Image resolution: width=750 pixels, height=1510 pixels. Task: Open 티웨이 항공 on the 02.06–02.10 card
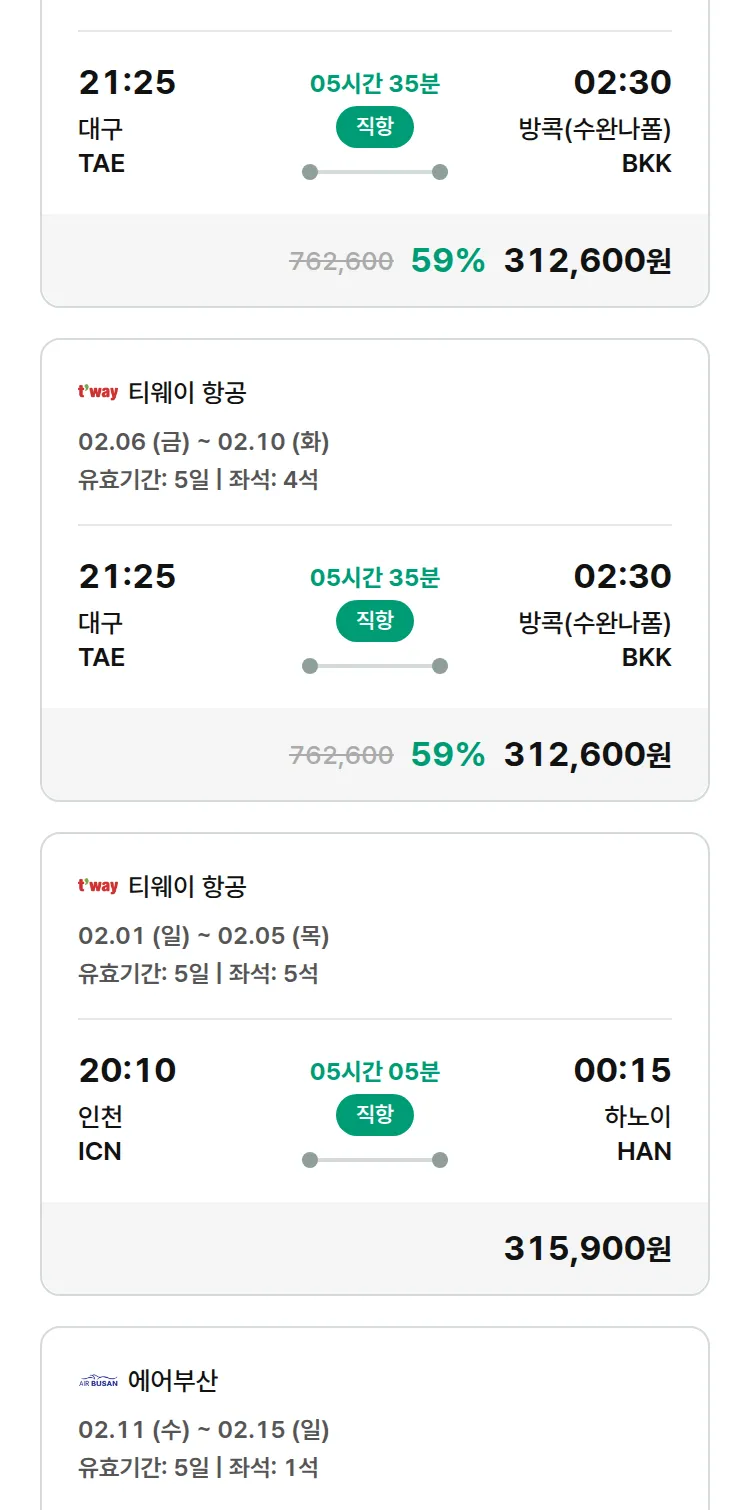pos(187,392)
